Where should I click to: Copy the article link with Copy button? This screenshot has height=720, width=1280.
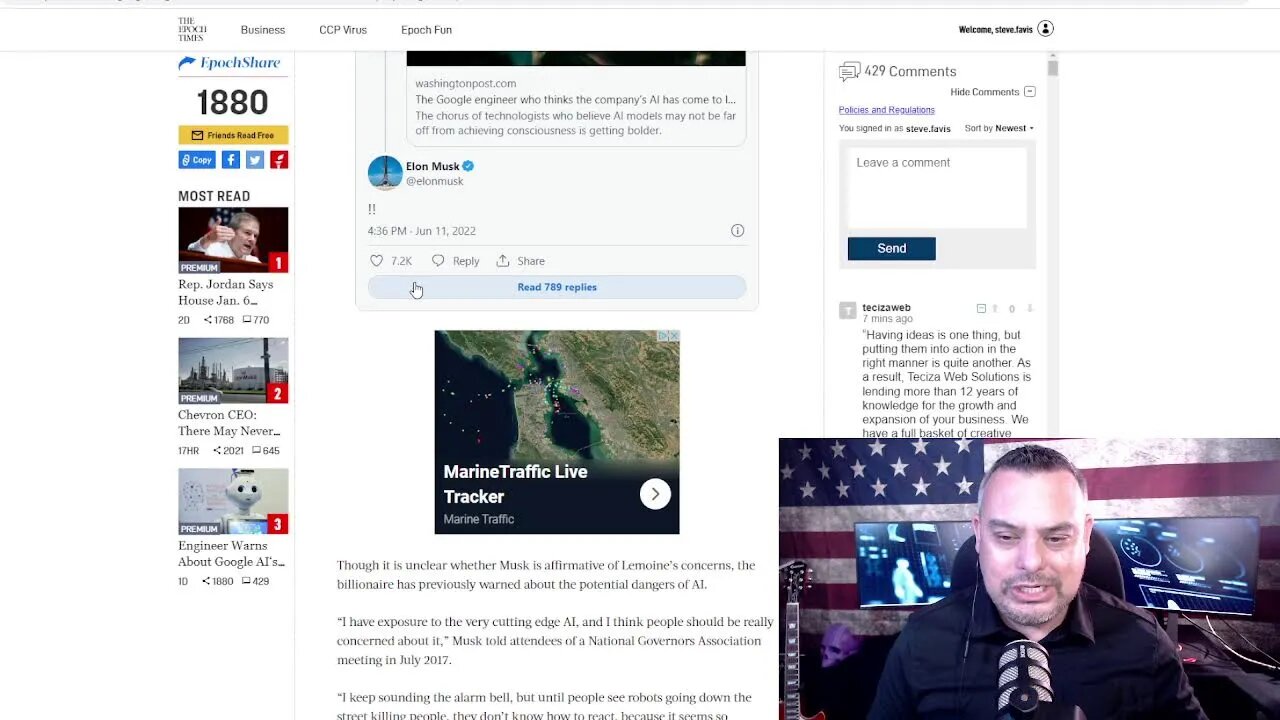(x=197, y=160)
